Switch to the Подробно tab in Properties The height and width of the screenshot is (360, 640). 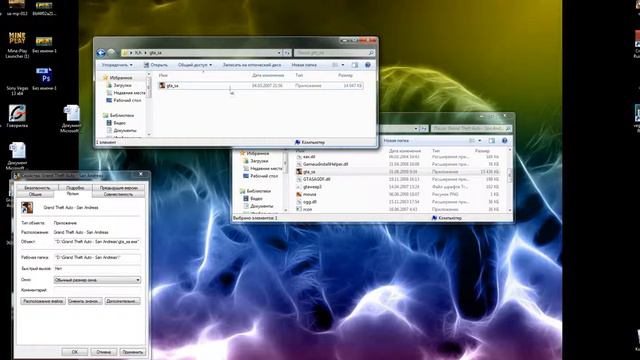(75, 188)
